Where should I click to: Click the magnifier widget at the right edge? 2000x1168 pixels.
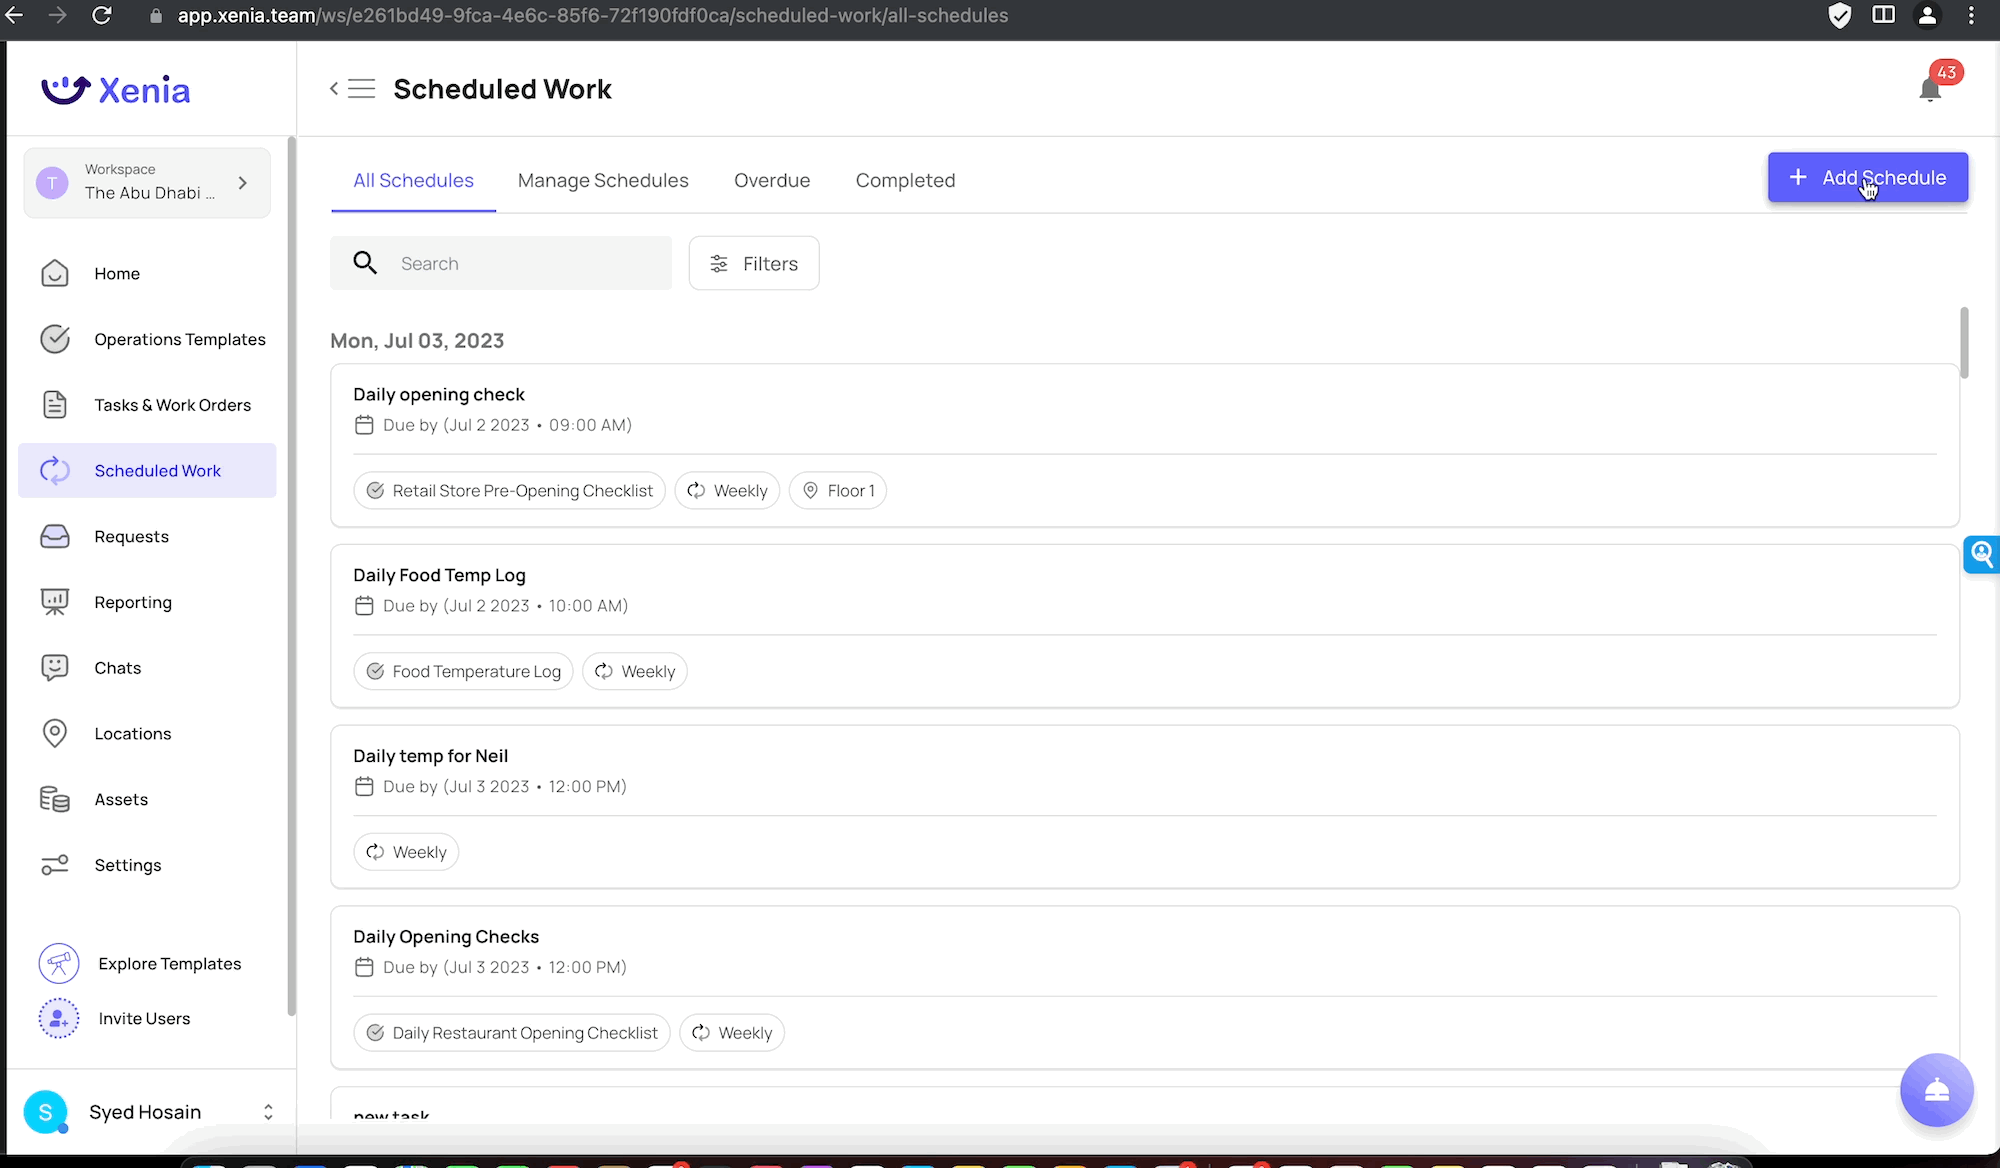(x=1981, y=554)
